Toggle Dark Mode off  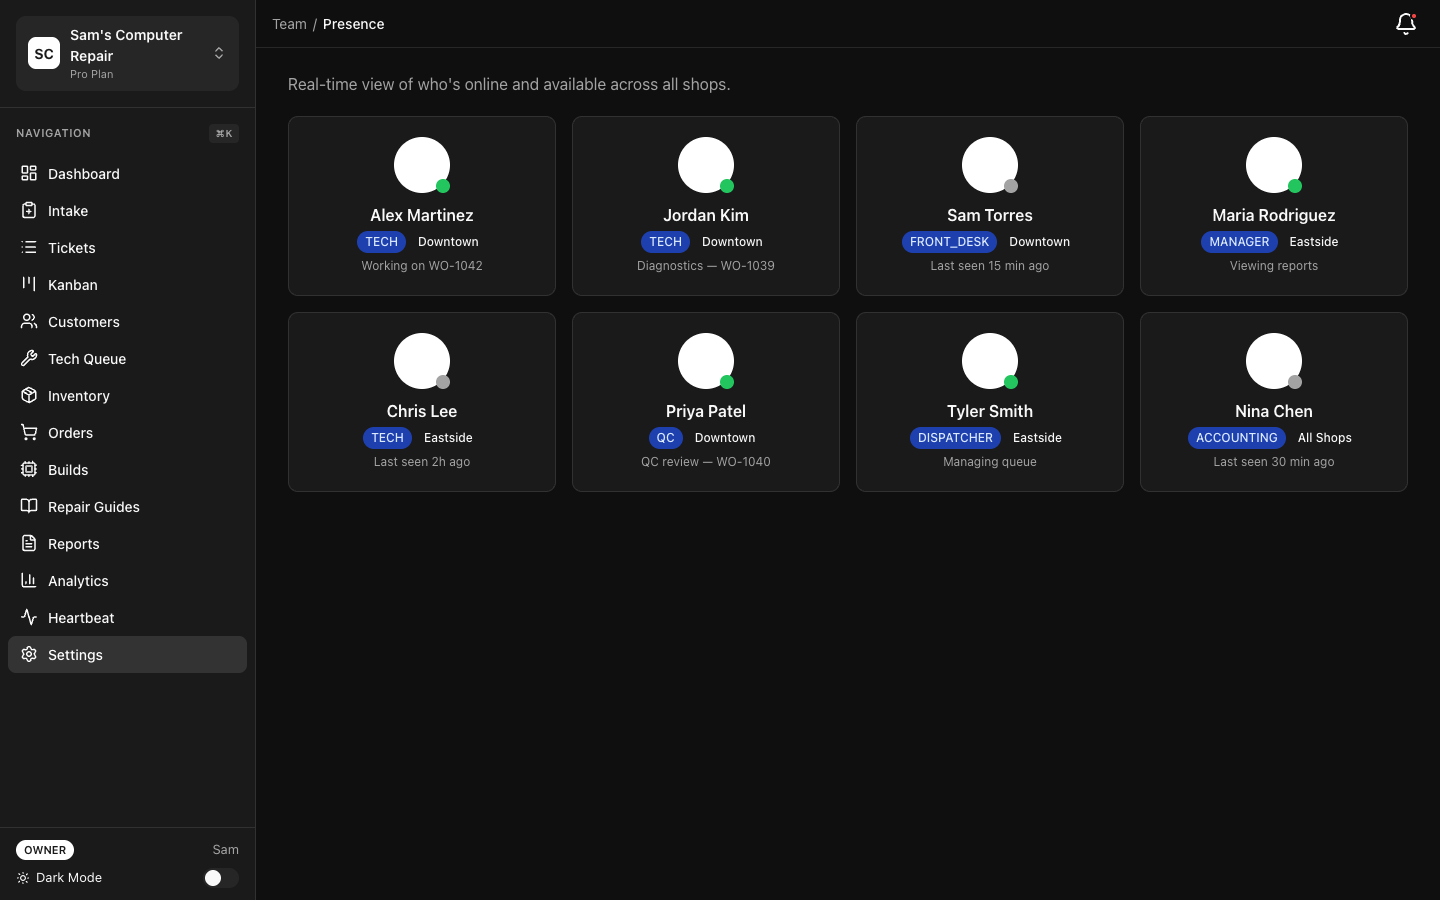221,878
